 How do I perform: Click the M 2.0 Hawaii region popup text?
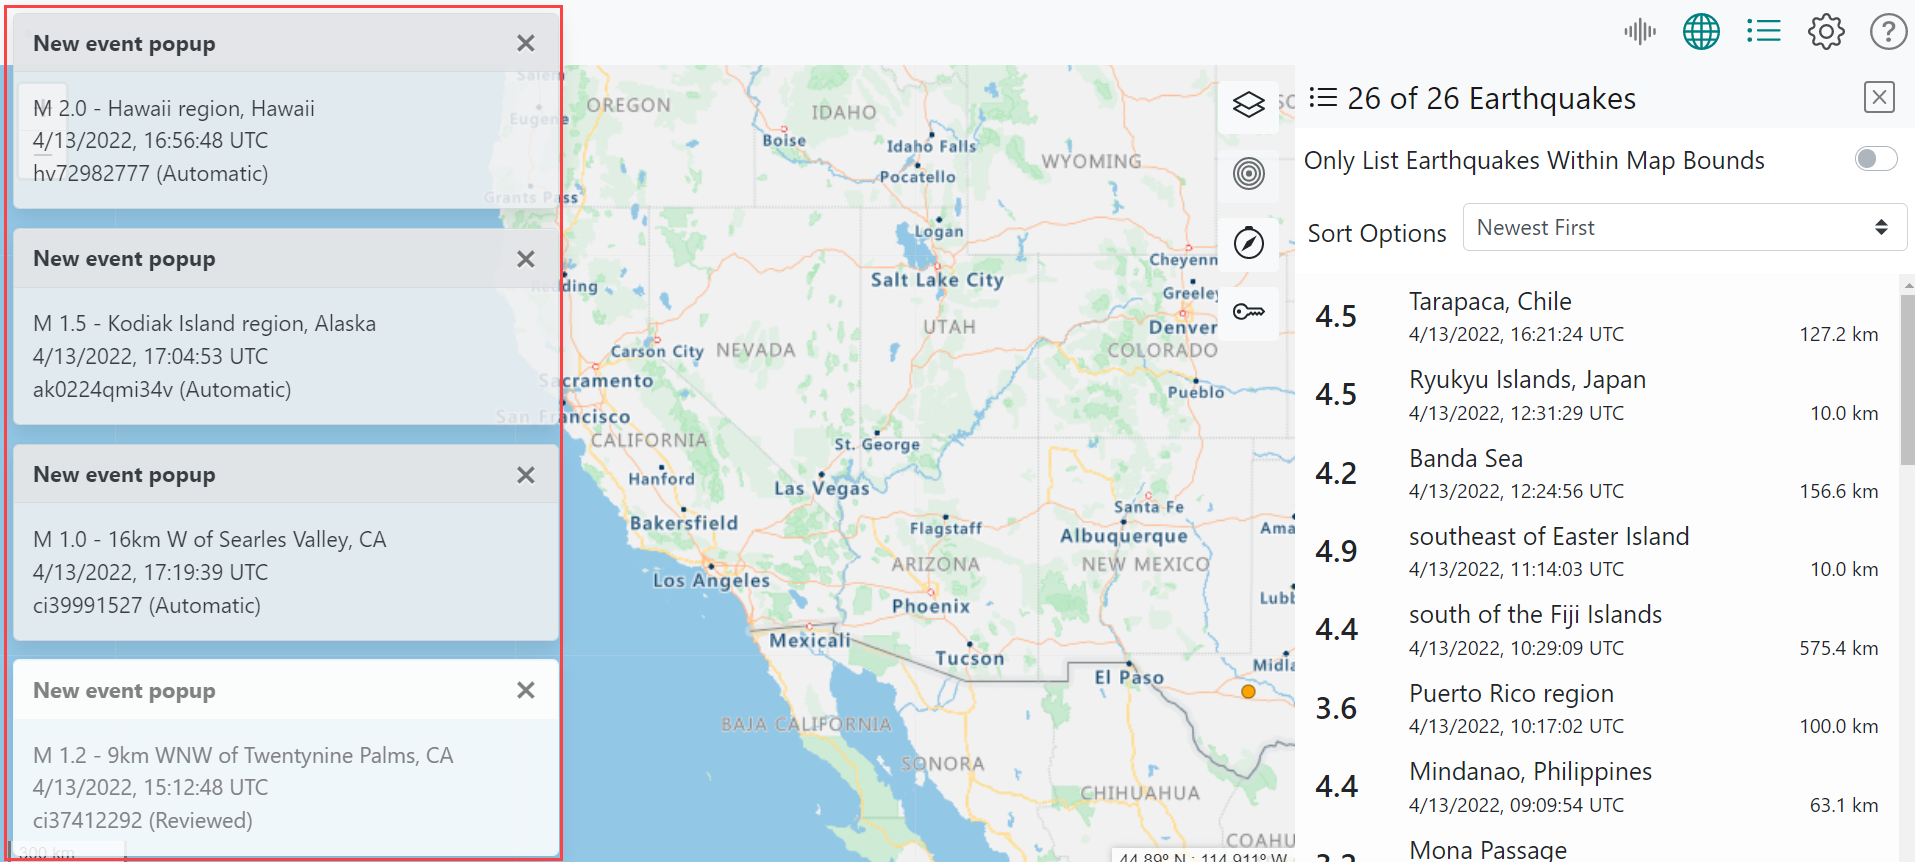[174, 108]
